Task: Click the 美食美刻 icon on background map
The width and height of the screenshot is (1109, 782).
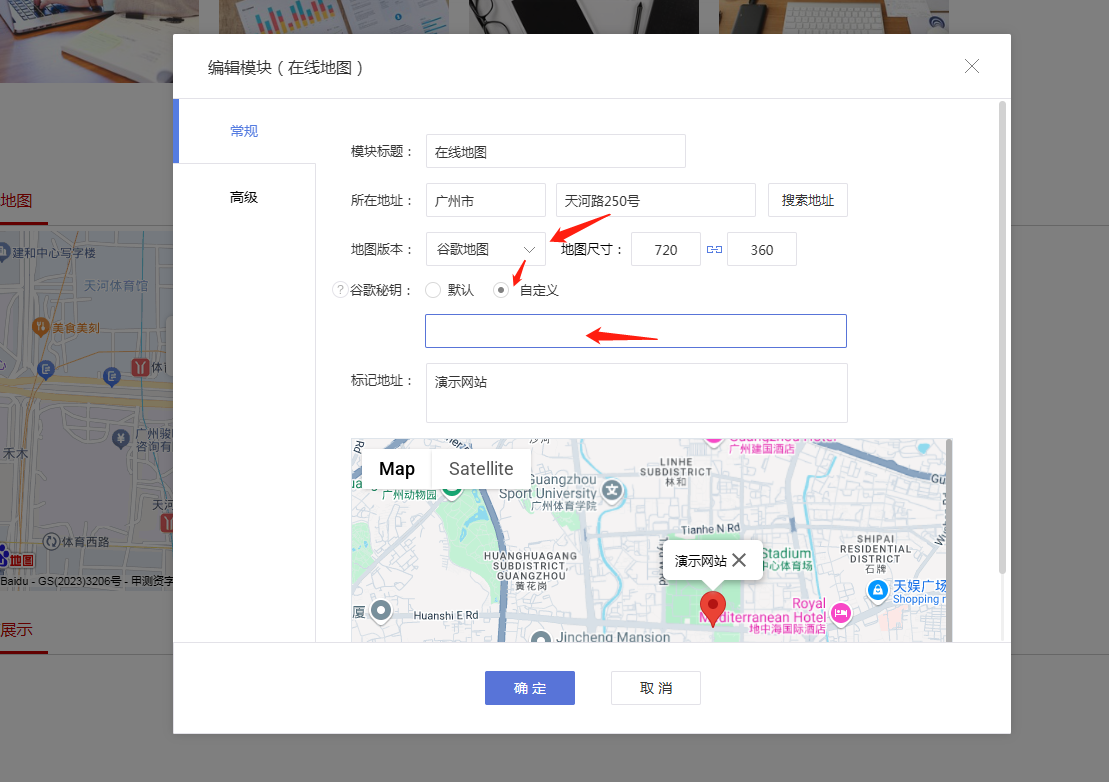Action: [40, 327]
